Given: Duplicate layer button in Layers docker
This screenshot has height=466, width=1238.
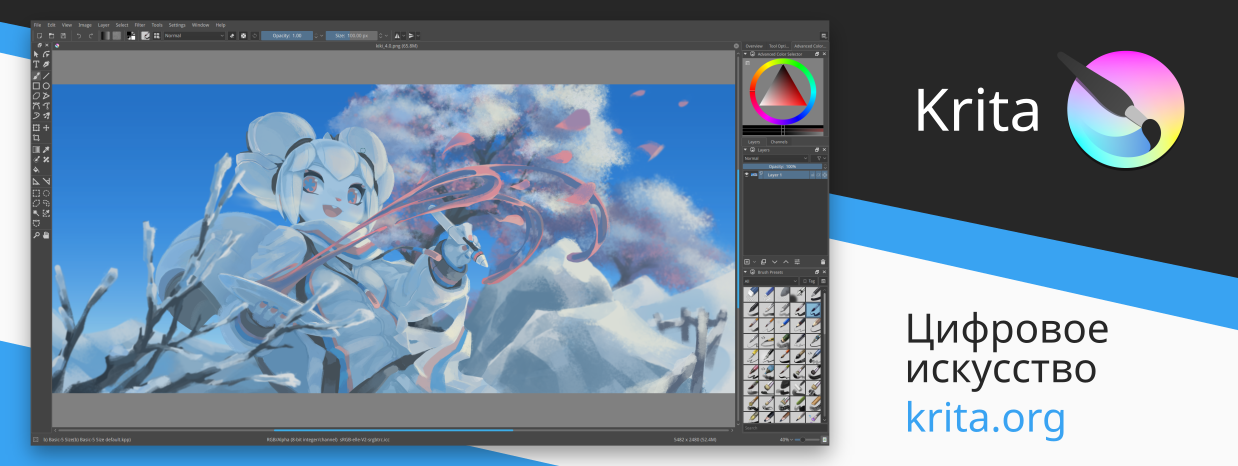Looking at the screenshot, I should click(763, 262).
